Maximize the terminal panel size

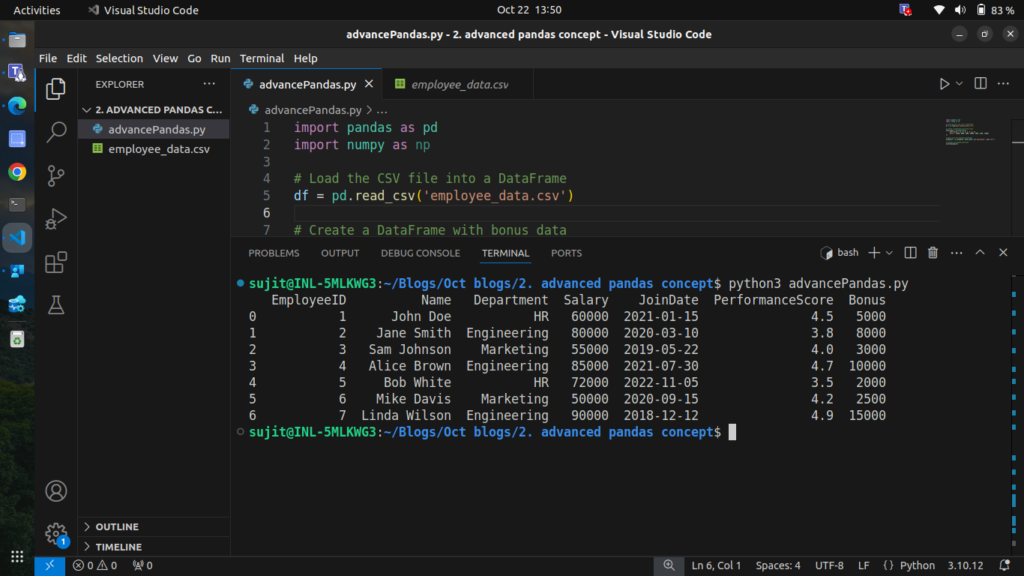click(x=980, y=253)
